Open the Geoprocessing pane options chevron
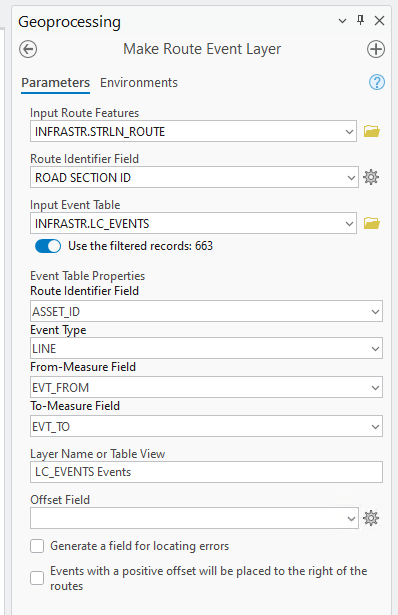The width and height of the screenshot is (398, 615). pos(342,21)
